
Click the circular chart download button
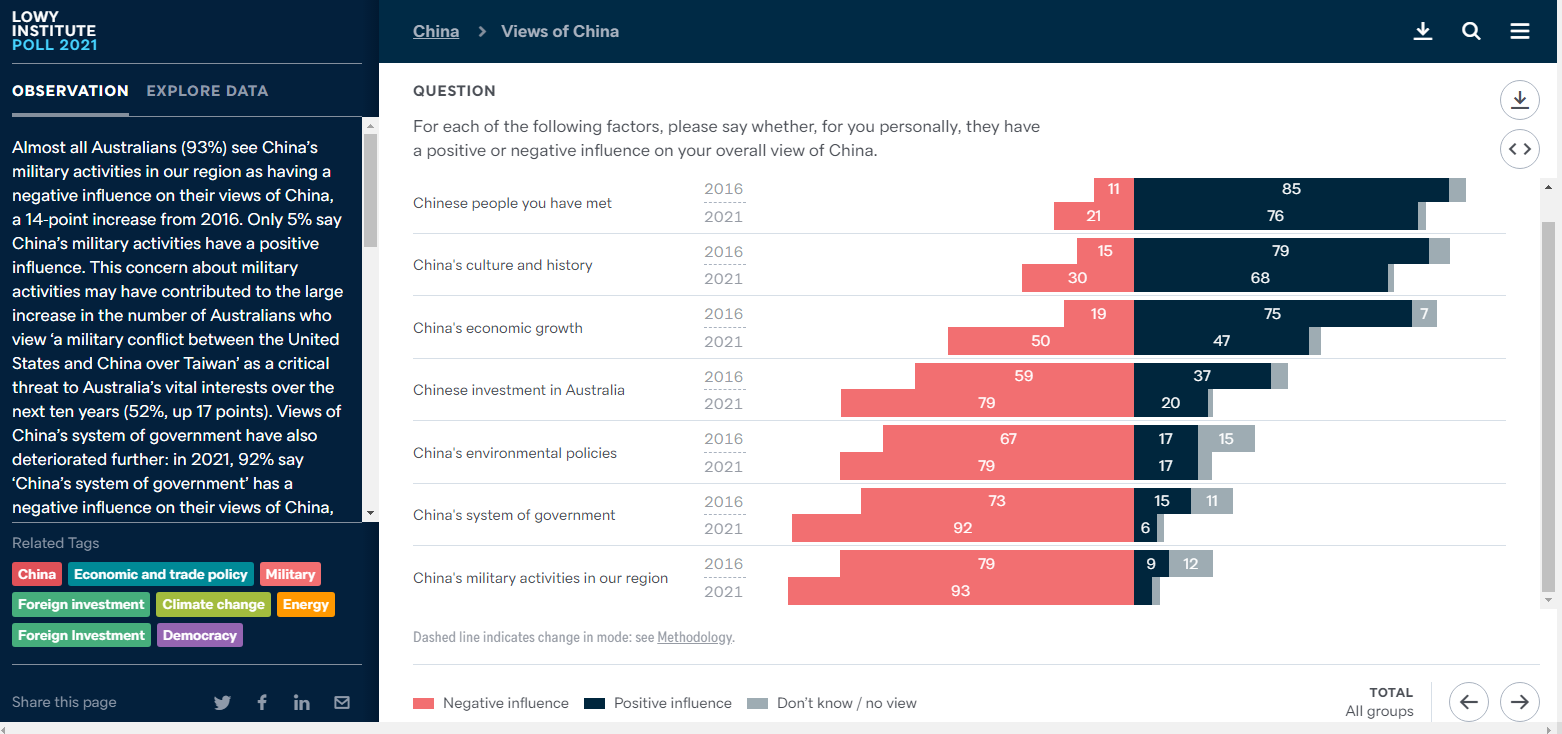click(1519, 99)
